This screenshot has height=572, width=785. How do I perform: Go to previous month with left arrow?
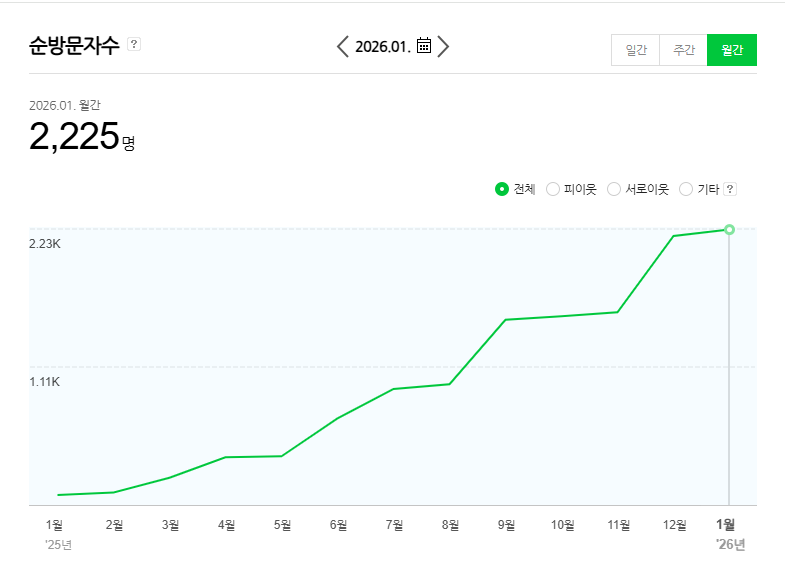343,46
